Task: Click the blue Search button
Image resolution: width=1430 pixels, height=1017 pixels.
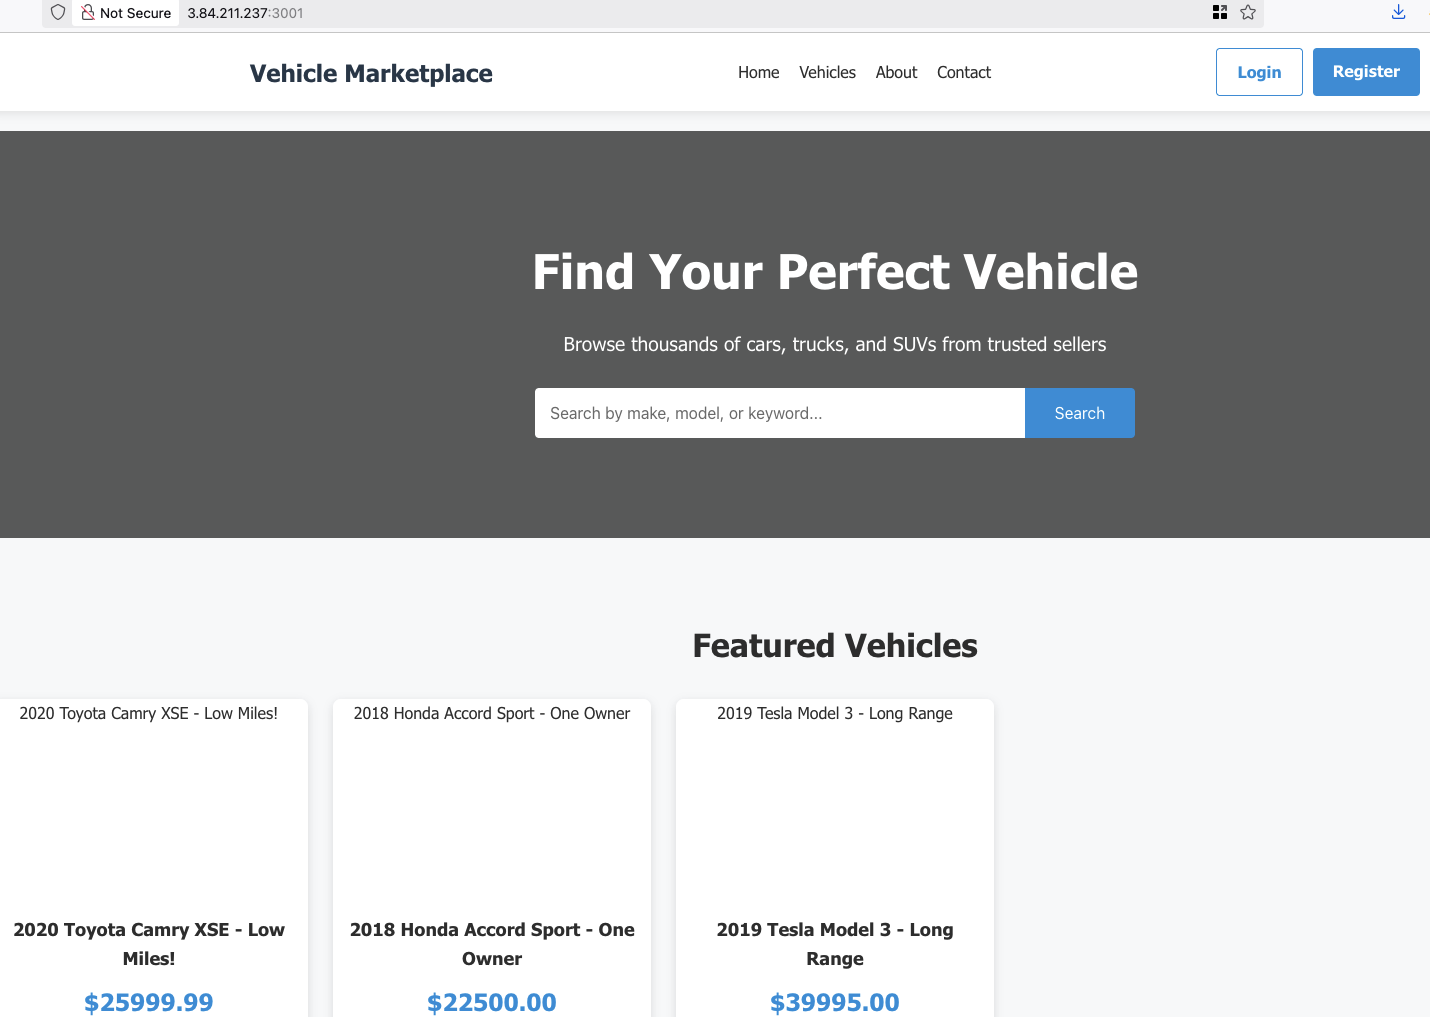Action: (1080, 413)
